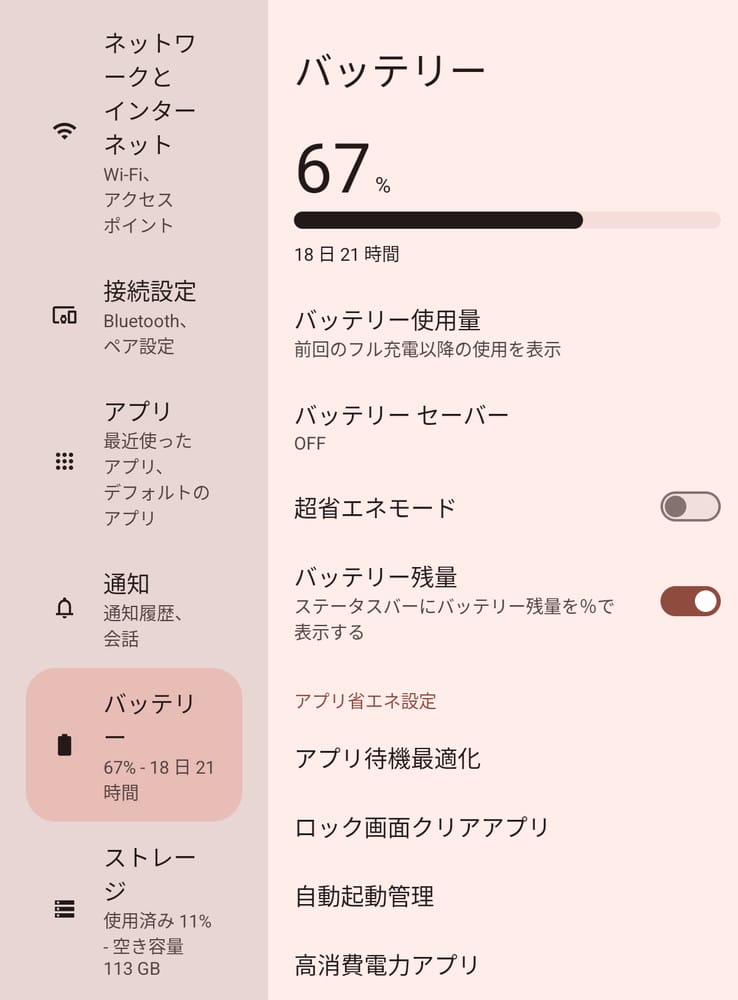Click the Wi-Fi icon in sidebar
738x1000 pixels.
point(65,131)
